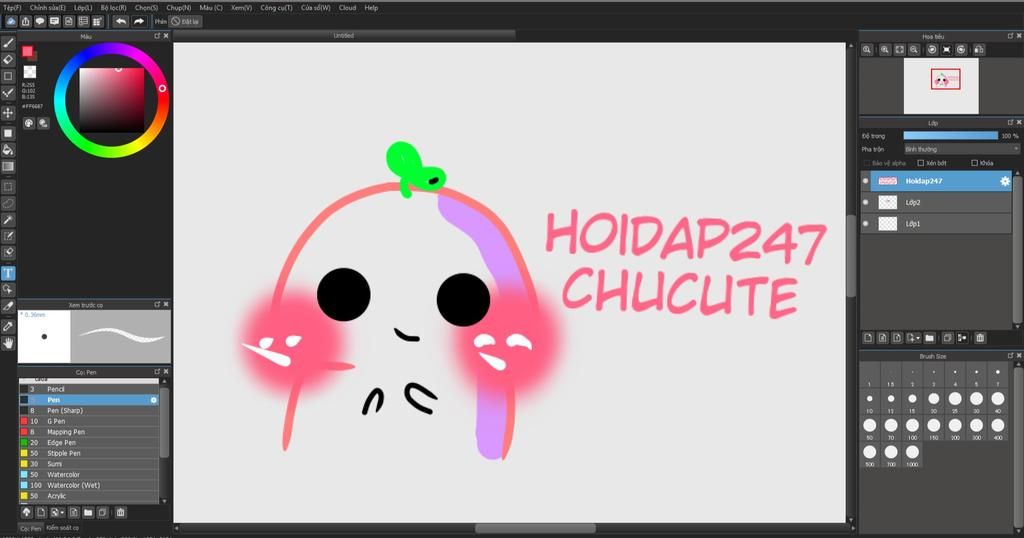Open the Lớp(L) menu
Image resolution: width=1024 pixels, height=538 pixels.
pyautogui.click(x=83, y=8)
